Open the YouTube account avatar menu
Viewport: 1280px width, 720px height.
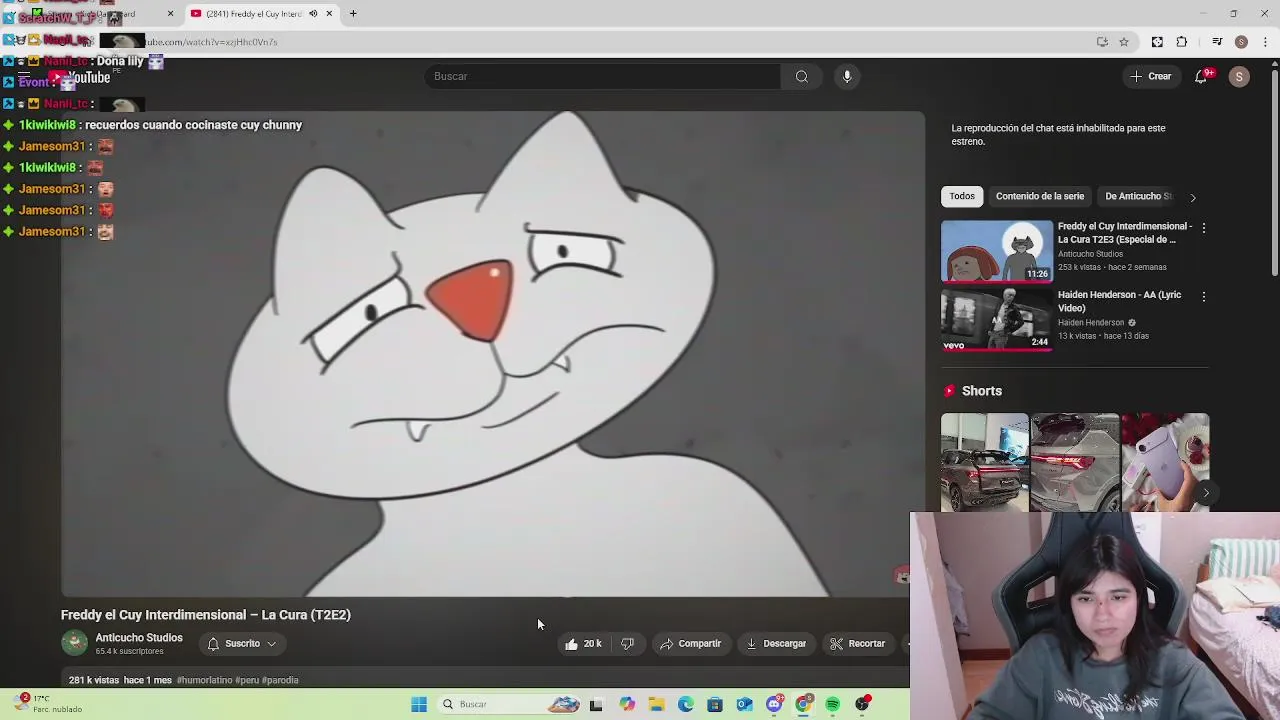[x=1239, y=77]
